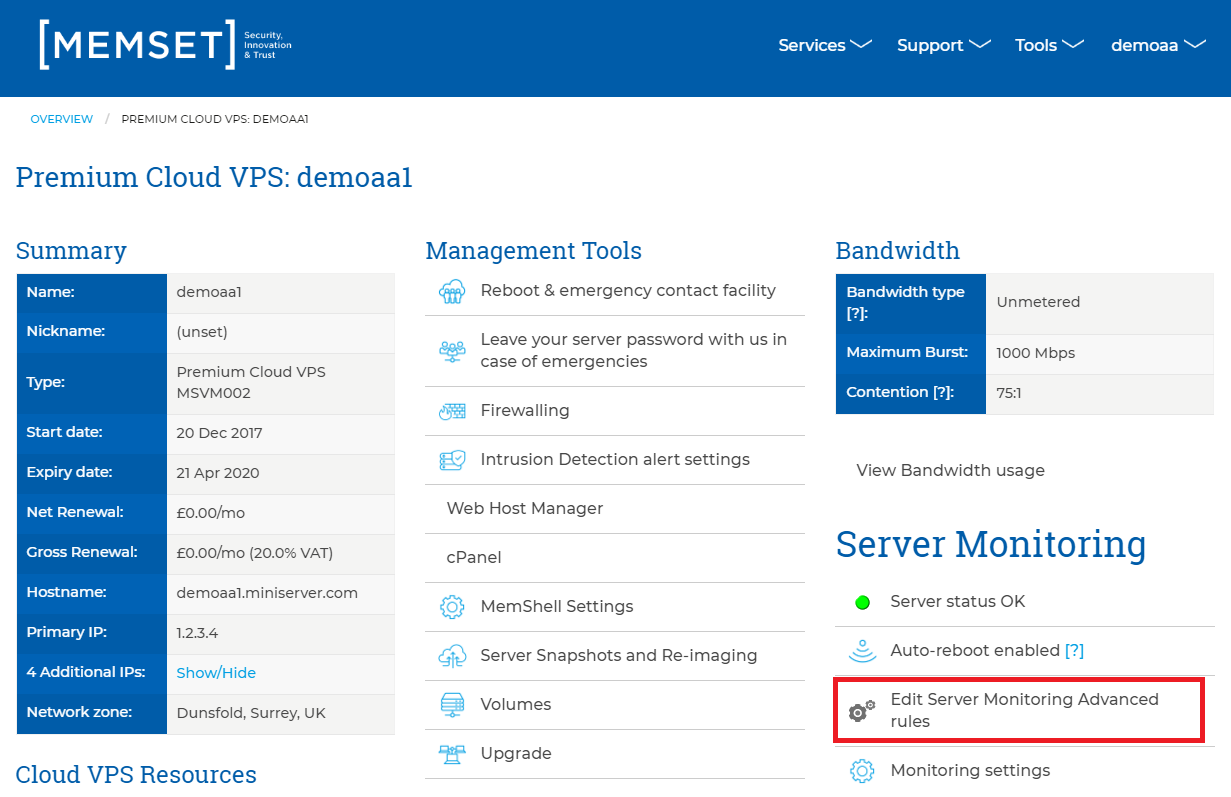Toggle Show/Hide additional IPs
Viewport: 1231px width, 797px height.
[x=216, y=673]
